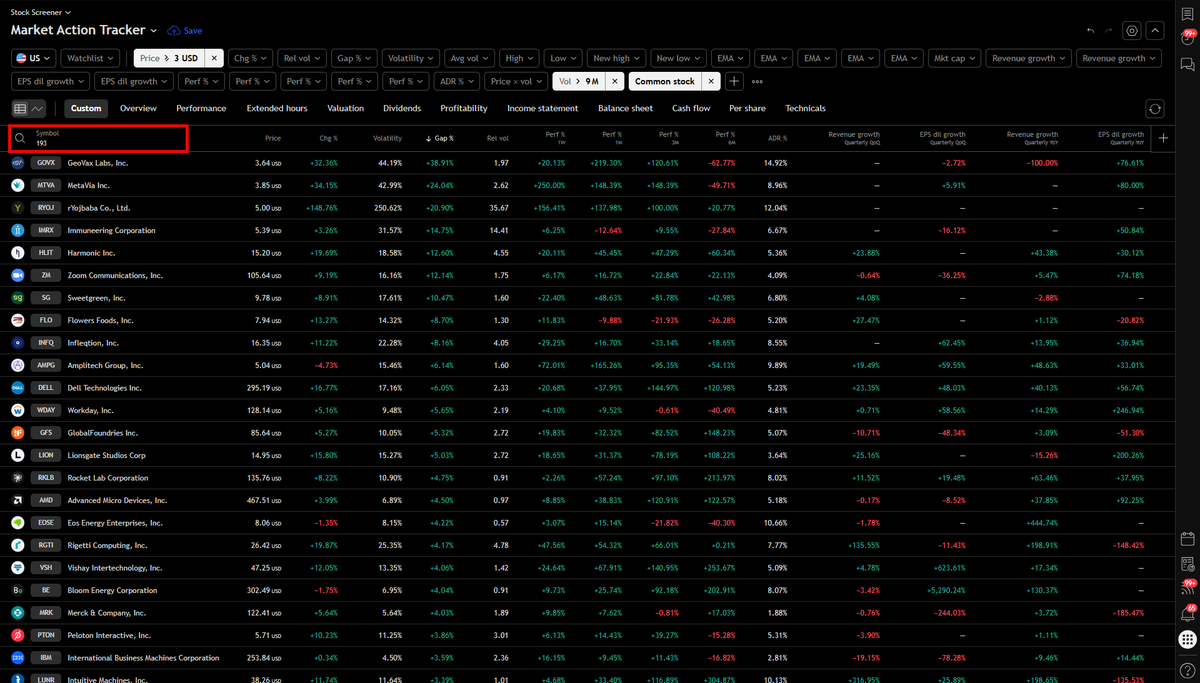
Task: Open the products grid icon in sidebar
Action: click(x=1187, y=639)
